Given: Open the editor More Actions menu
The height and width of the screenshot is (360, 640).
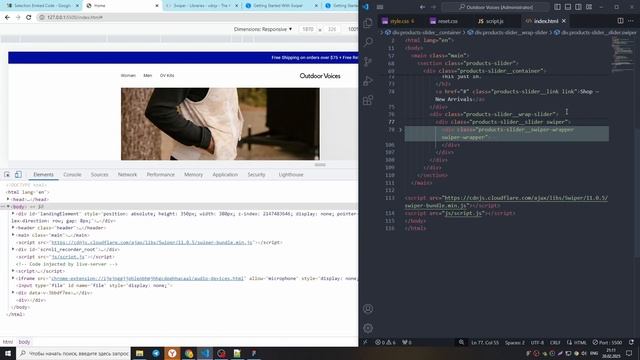Looking at the screenshot, I should click(631, 21).
